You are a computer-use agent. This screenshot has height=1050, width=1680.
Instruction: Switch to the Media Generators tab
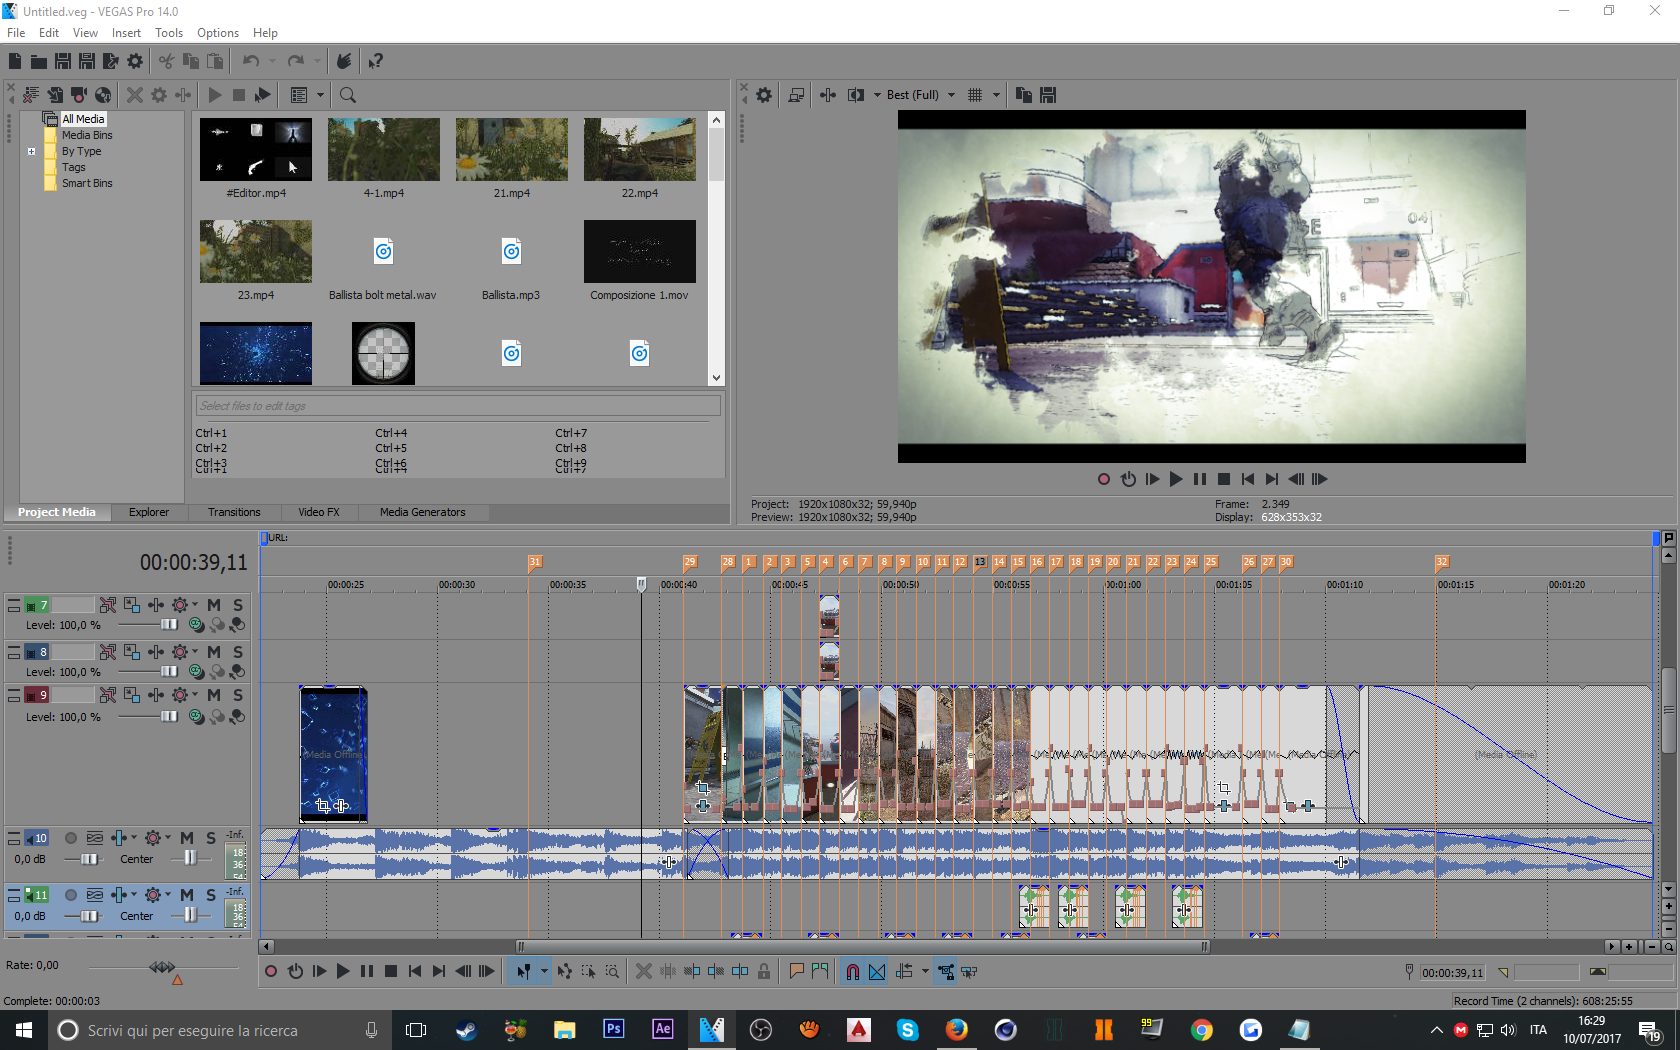pyautogui.click(x=422, y=512)
